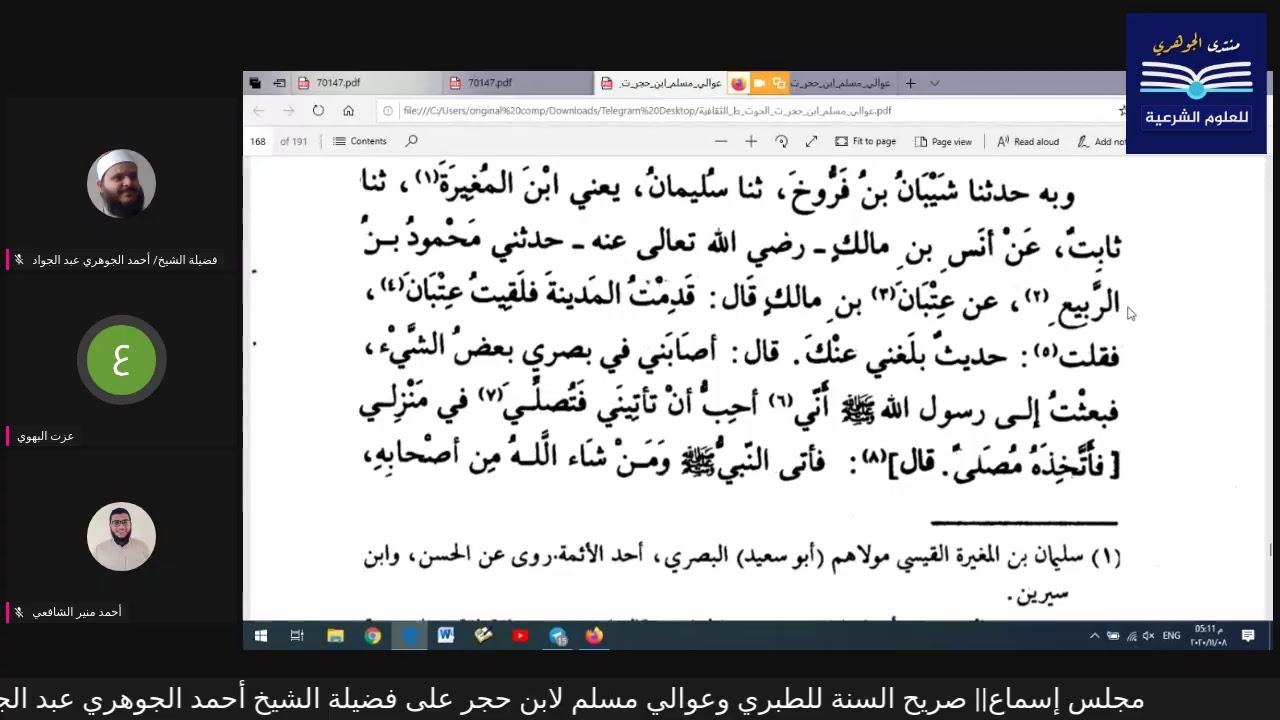Image resolution: width=1280 pixels, height=720 pixels.
Task: Show hidden system tray icons
Action: [1094, 636]
